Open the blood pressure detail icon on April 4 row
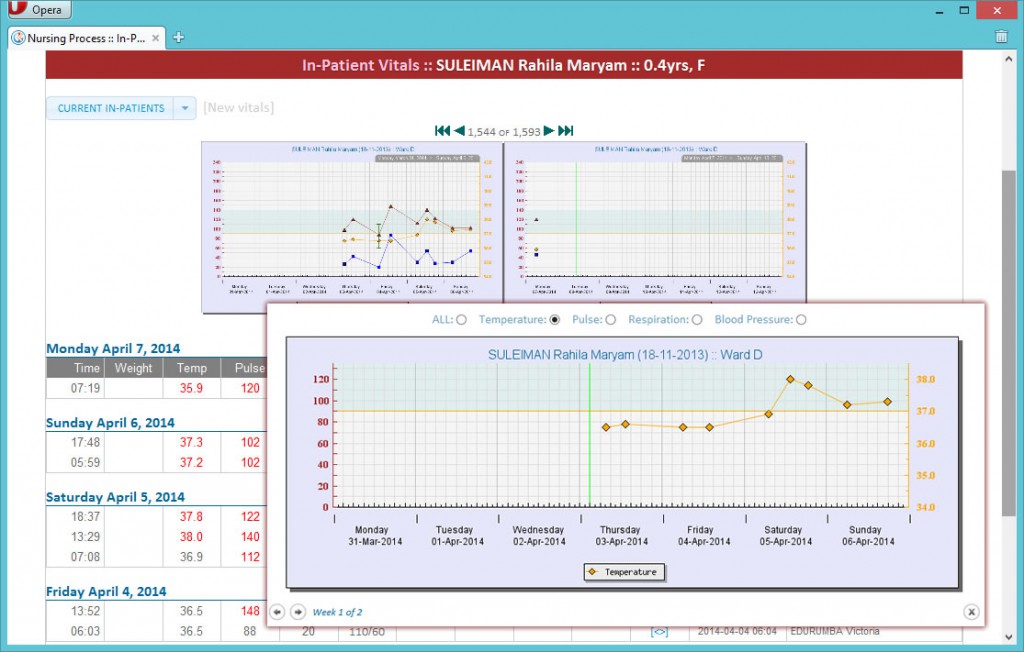 click(660, 631)
